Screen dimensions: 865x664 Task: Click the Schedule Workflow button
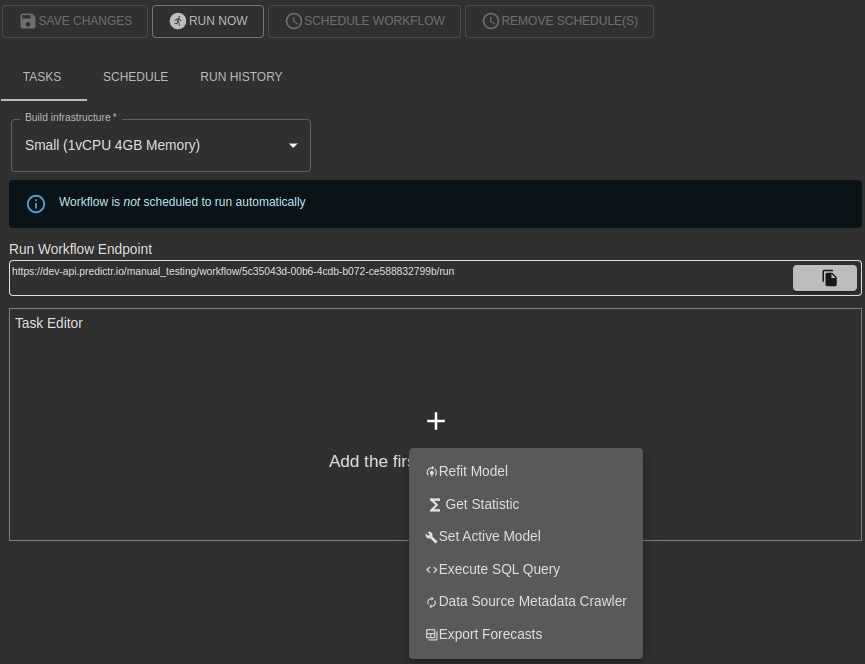[364, 22]
